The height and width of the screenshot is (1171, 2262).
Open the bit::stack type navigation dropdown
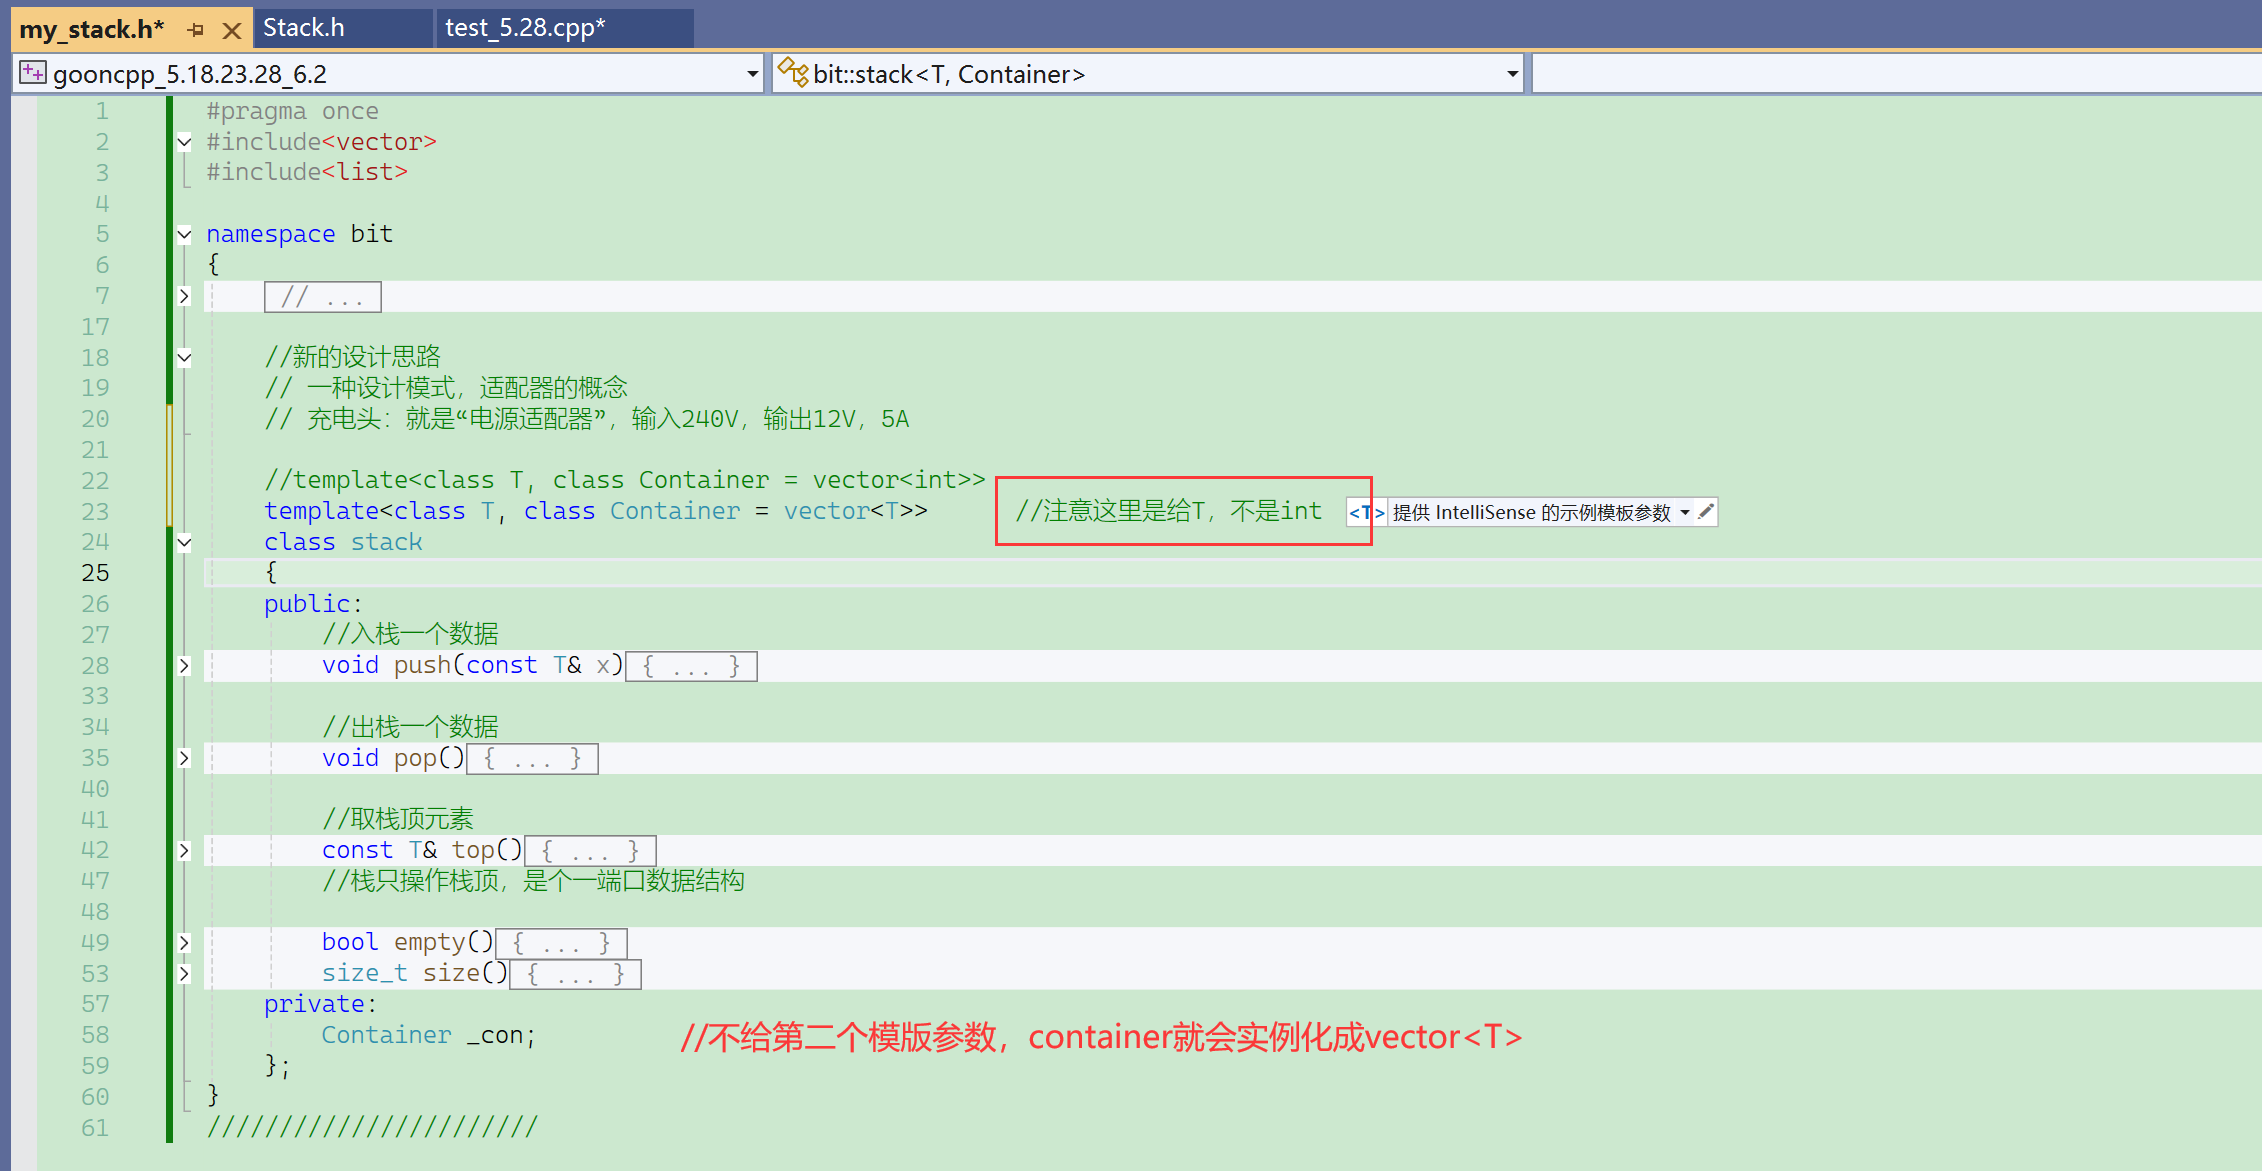tap(1512, 74)
